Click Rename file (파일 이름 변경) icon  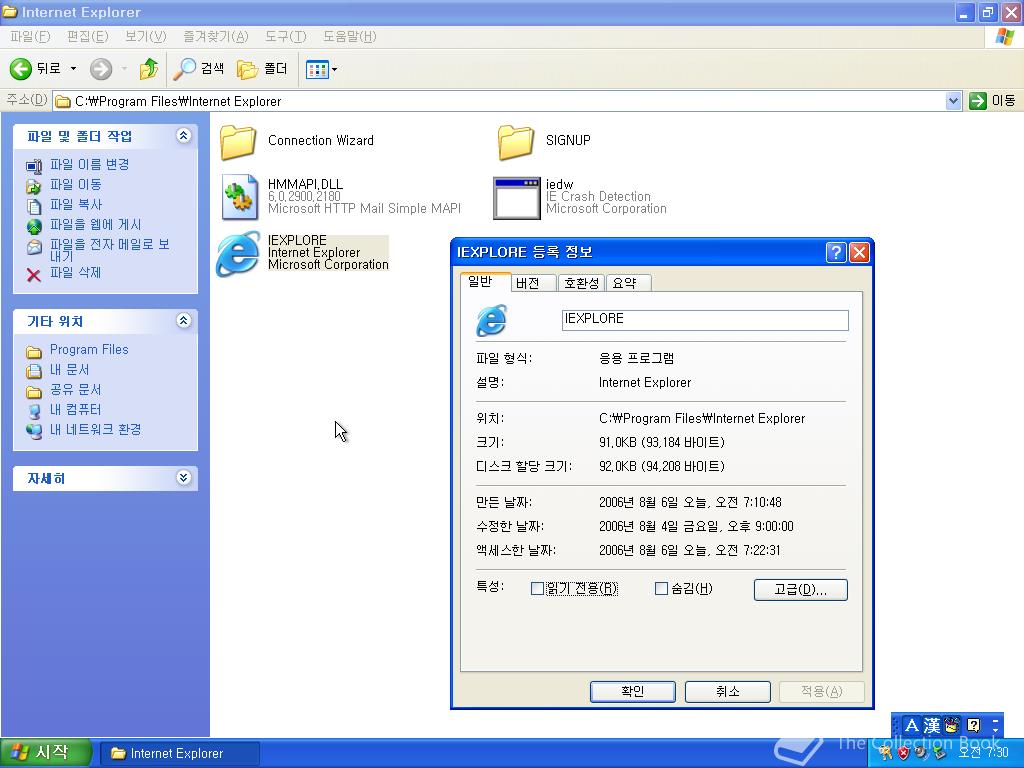point(34,166)
